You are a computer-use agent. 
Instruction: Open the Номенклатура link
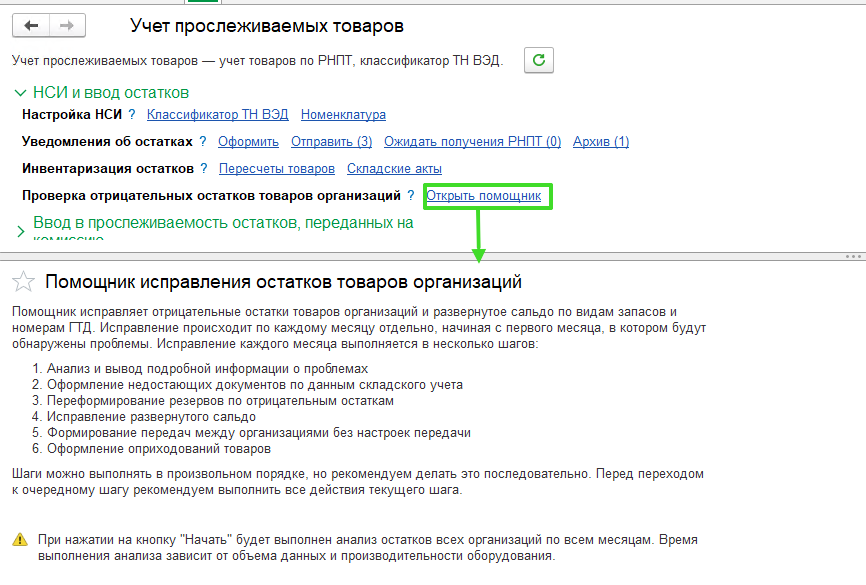pyautogui.click(x=343, y=114)
